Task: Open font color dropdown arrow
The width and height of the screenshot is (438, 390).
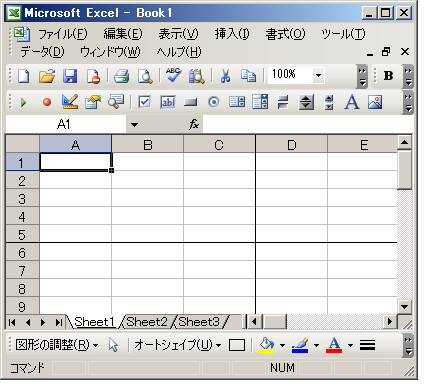Action: pos(350,345)
